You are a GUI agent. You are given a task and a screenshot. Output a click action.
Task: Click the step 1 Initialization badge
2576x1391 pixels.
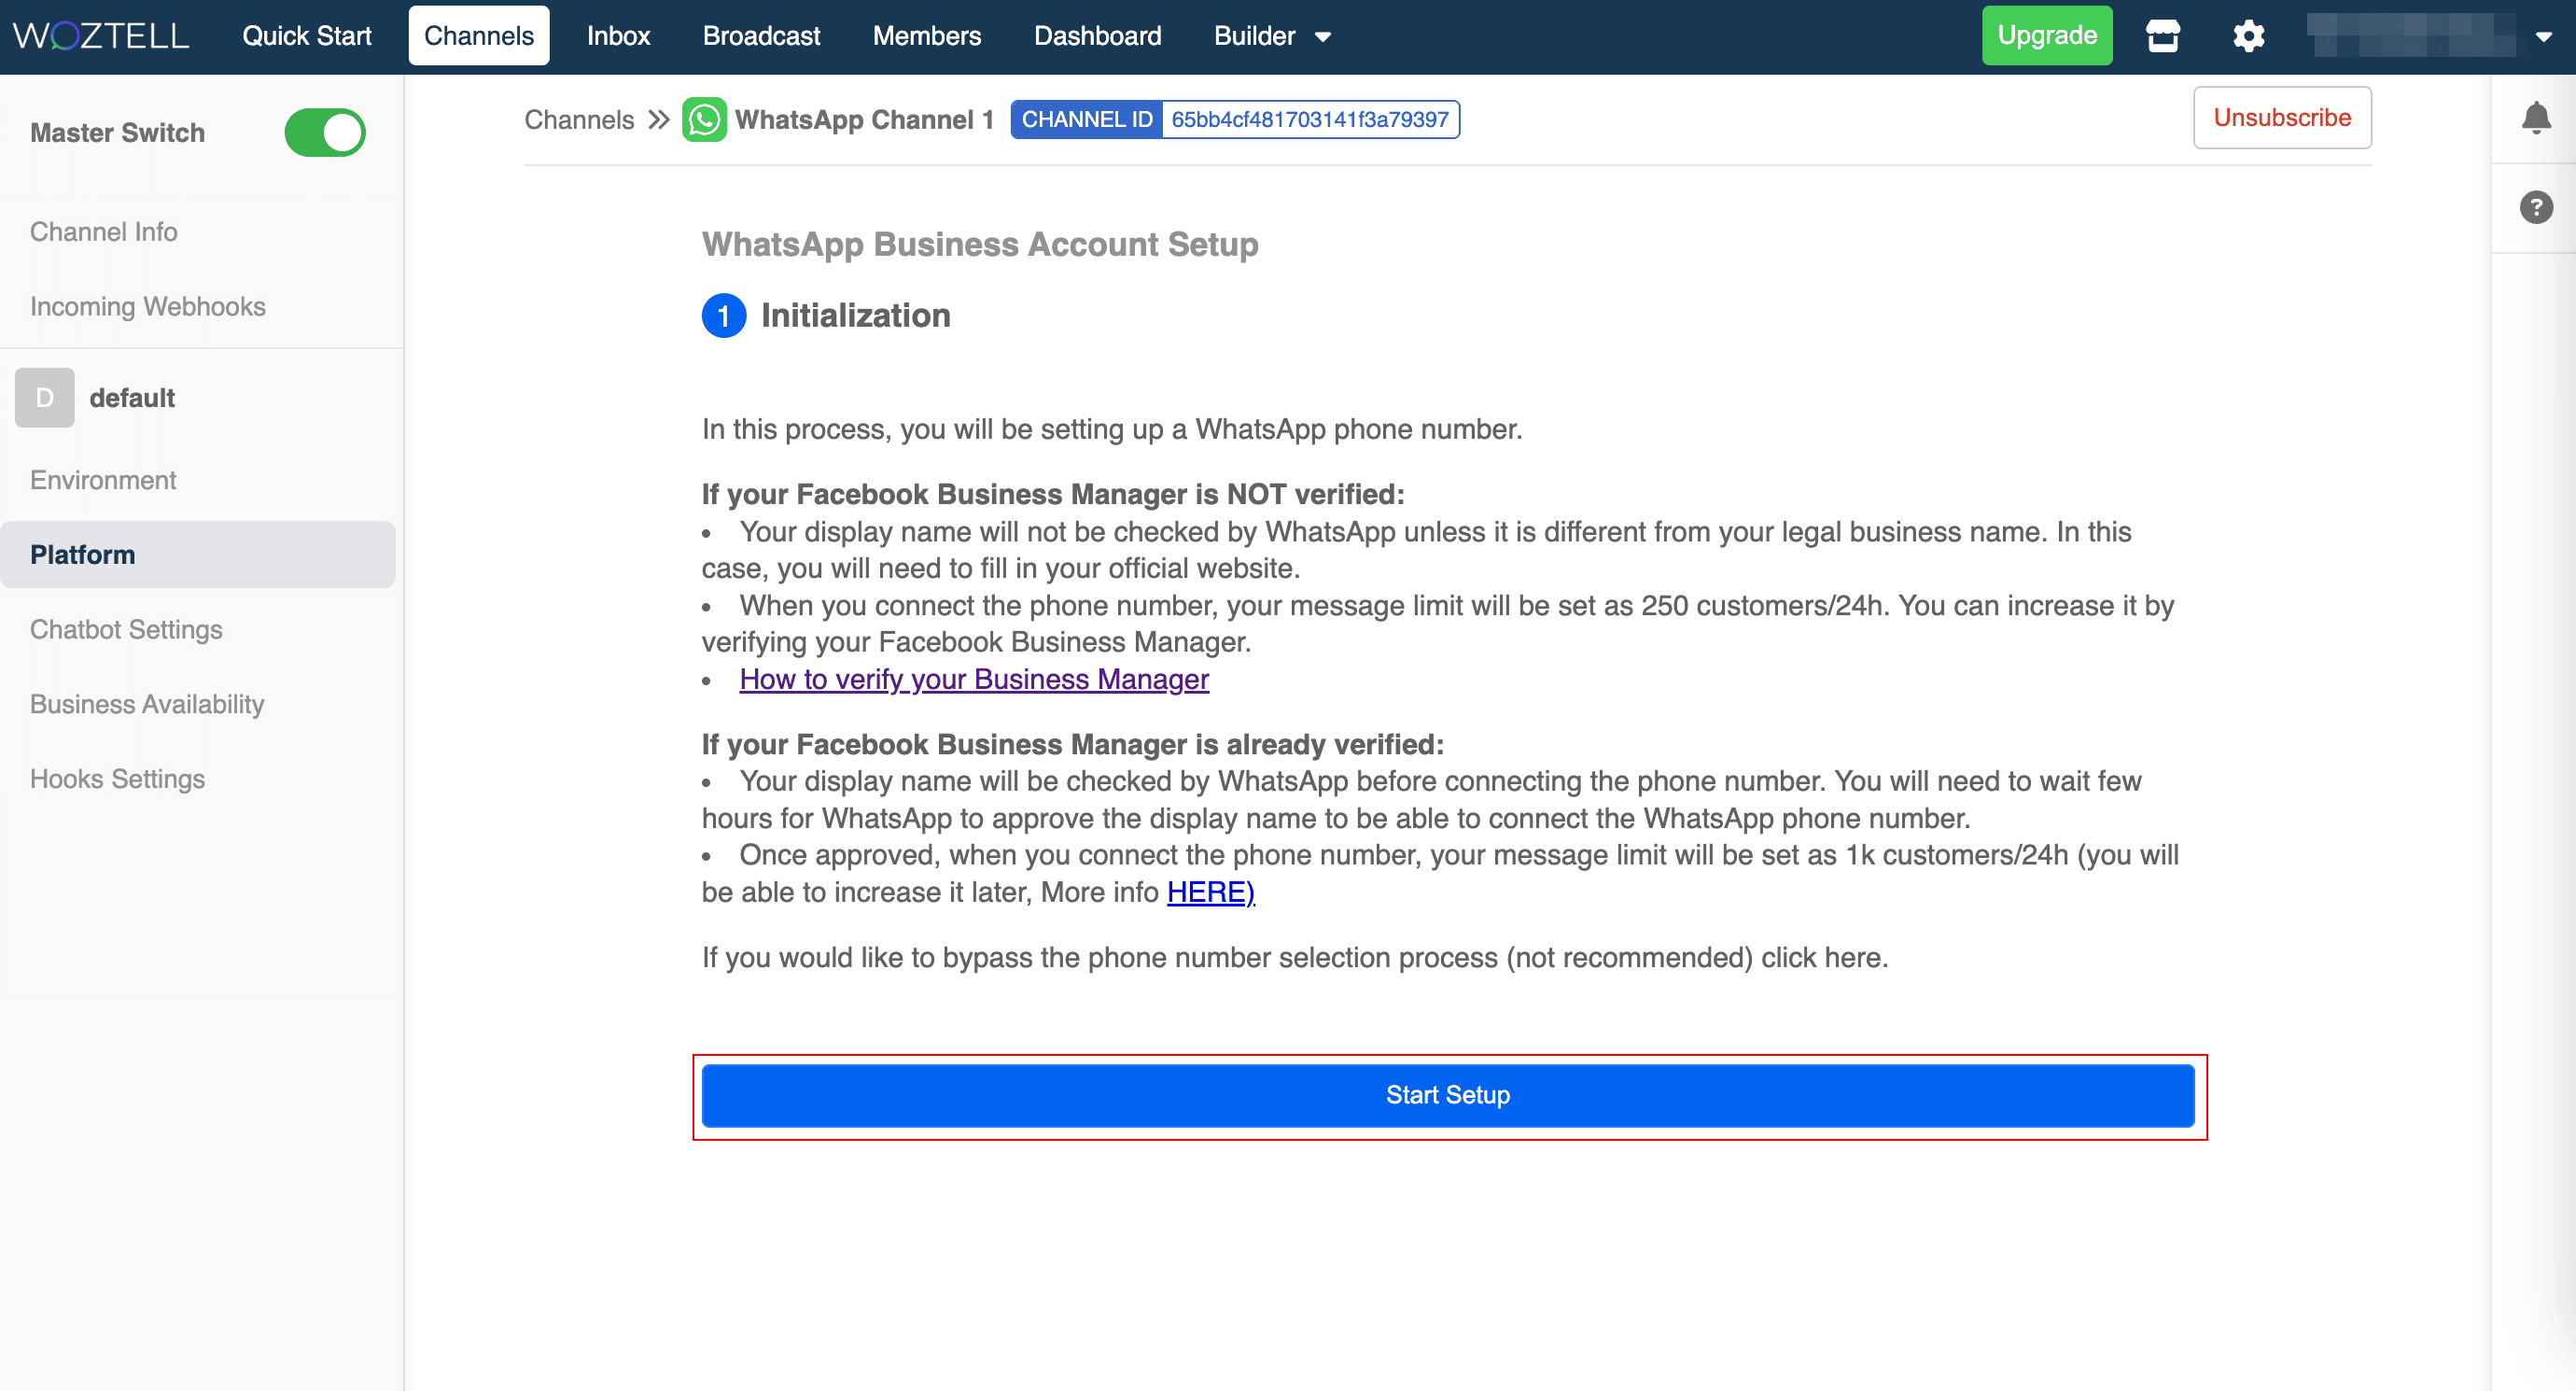(724, 316)
